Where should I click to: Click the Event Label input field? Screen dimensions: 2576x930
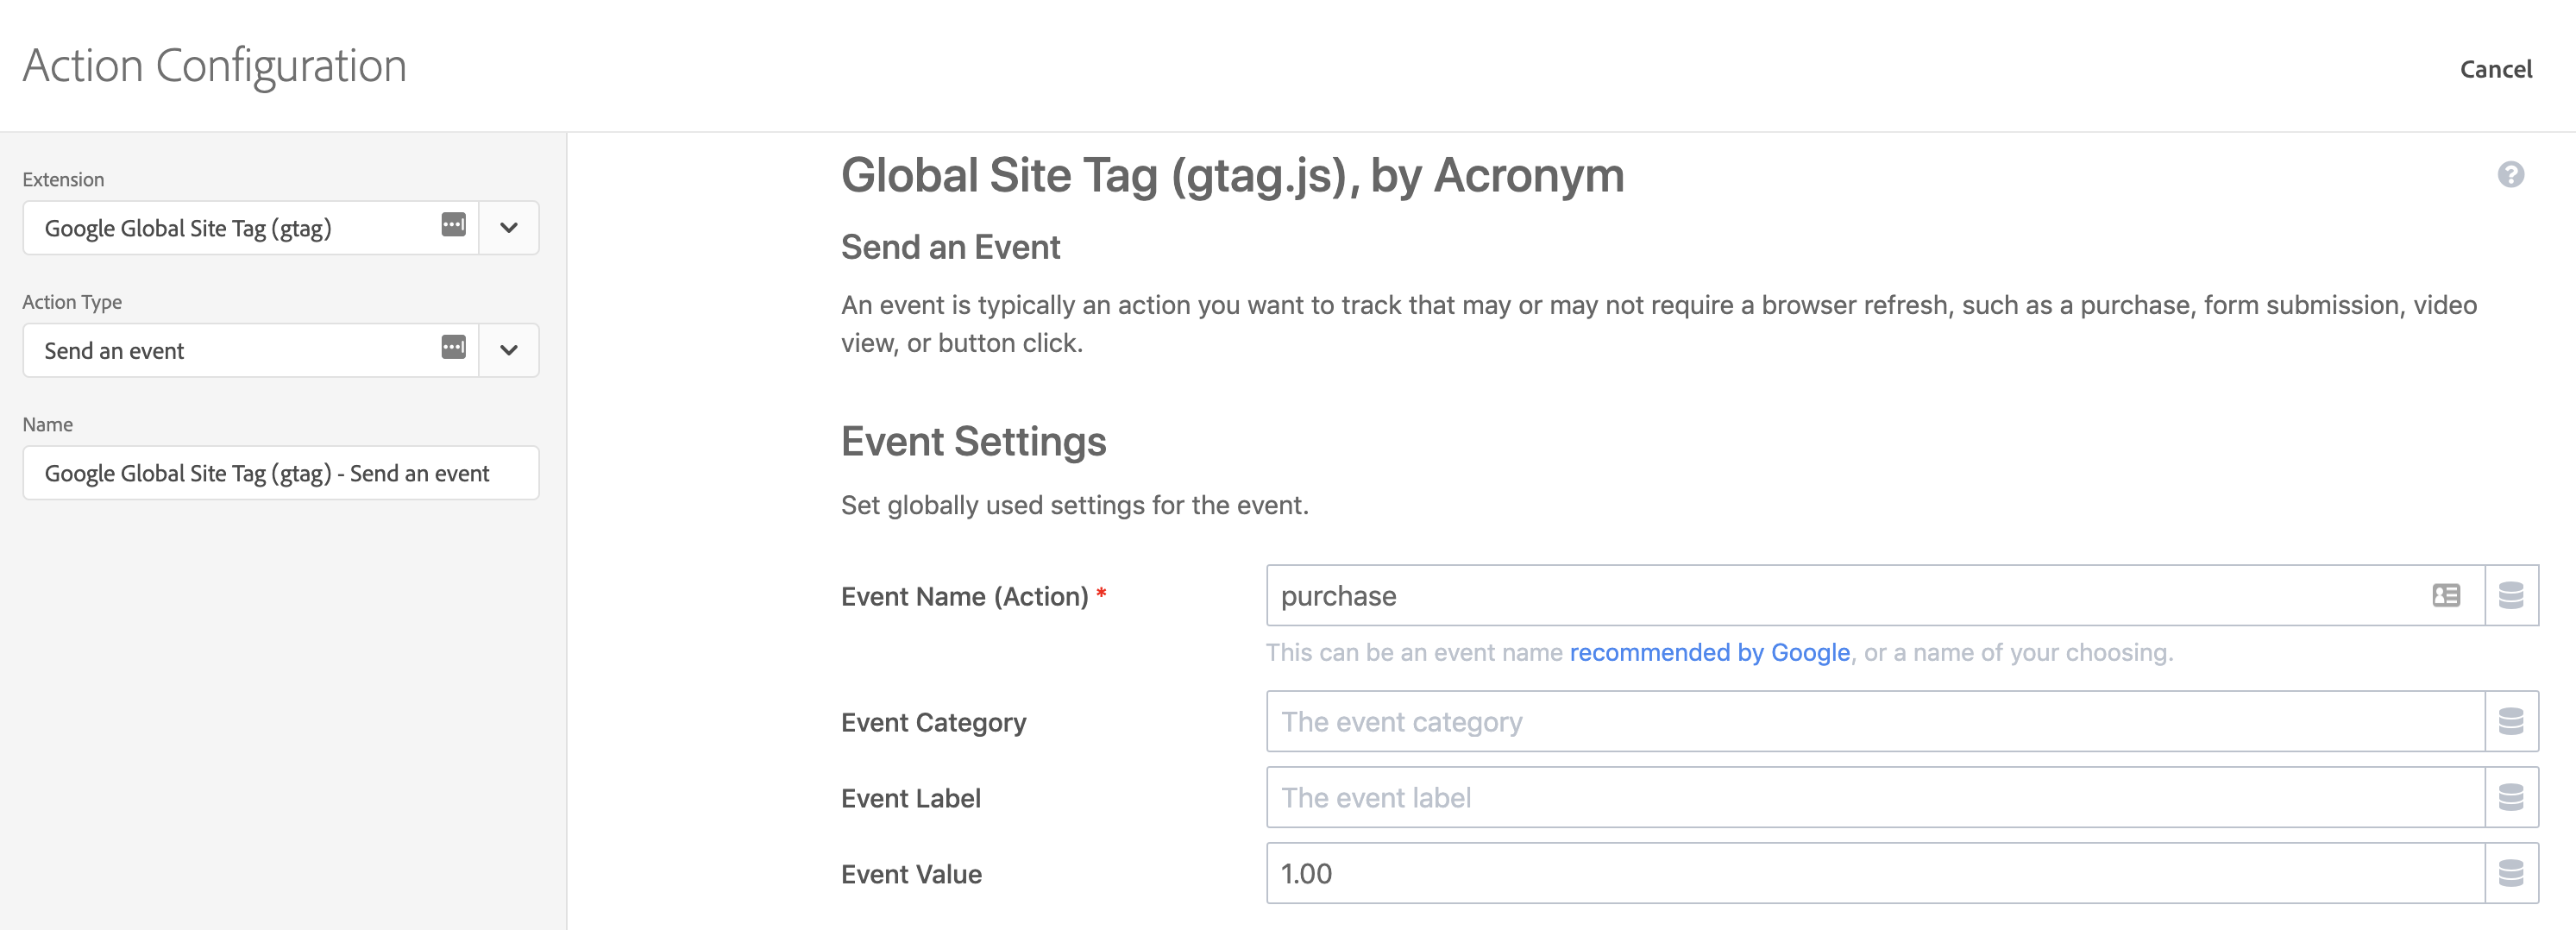pyautogui.click(x=1875, y=798)
